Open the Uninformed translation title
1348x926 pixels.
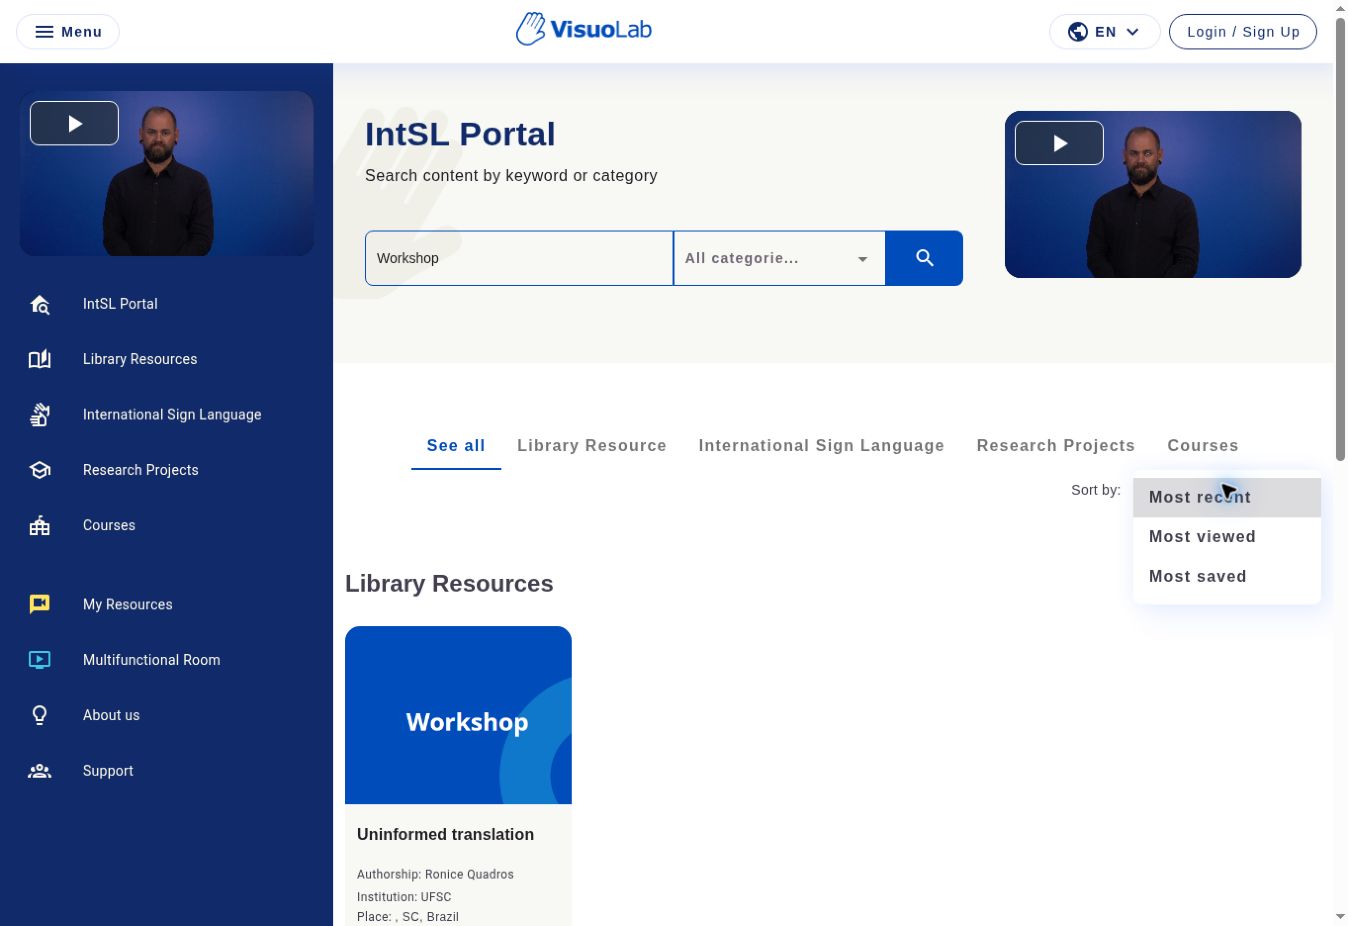(x=446, y=834)
